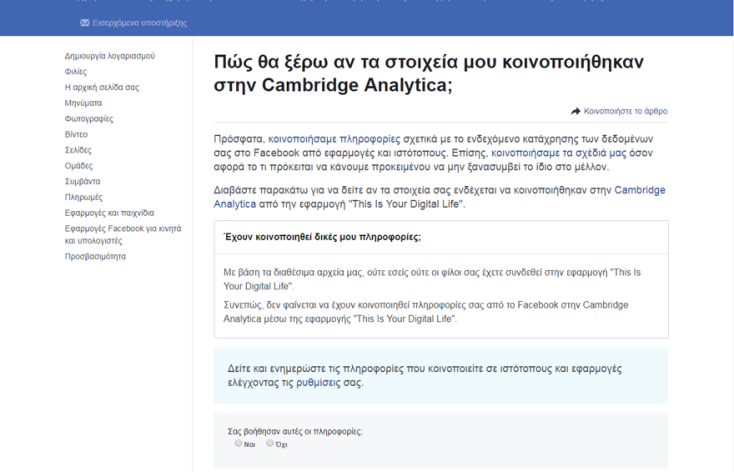Screen dimensions: 734x472
Task: Select 'Μηνύματα' in the sidebar
Action: pyautogui.click(x=83, y=102)
